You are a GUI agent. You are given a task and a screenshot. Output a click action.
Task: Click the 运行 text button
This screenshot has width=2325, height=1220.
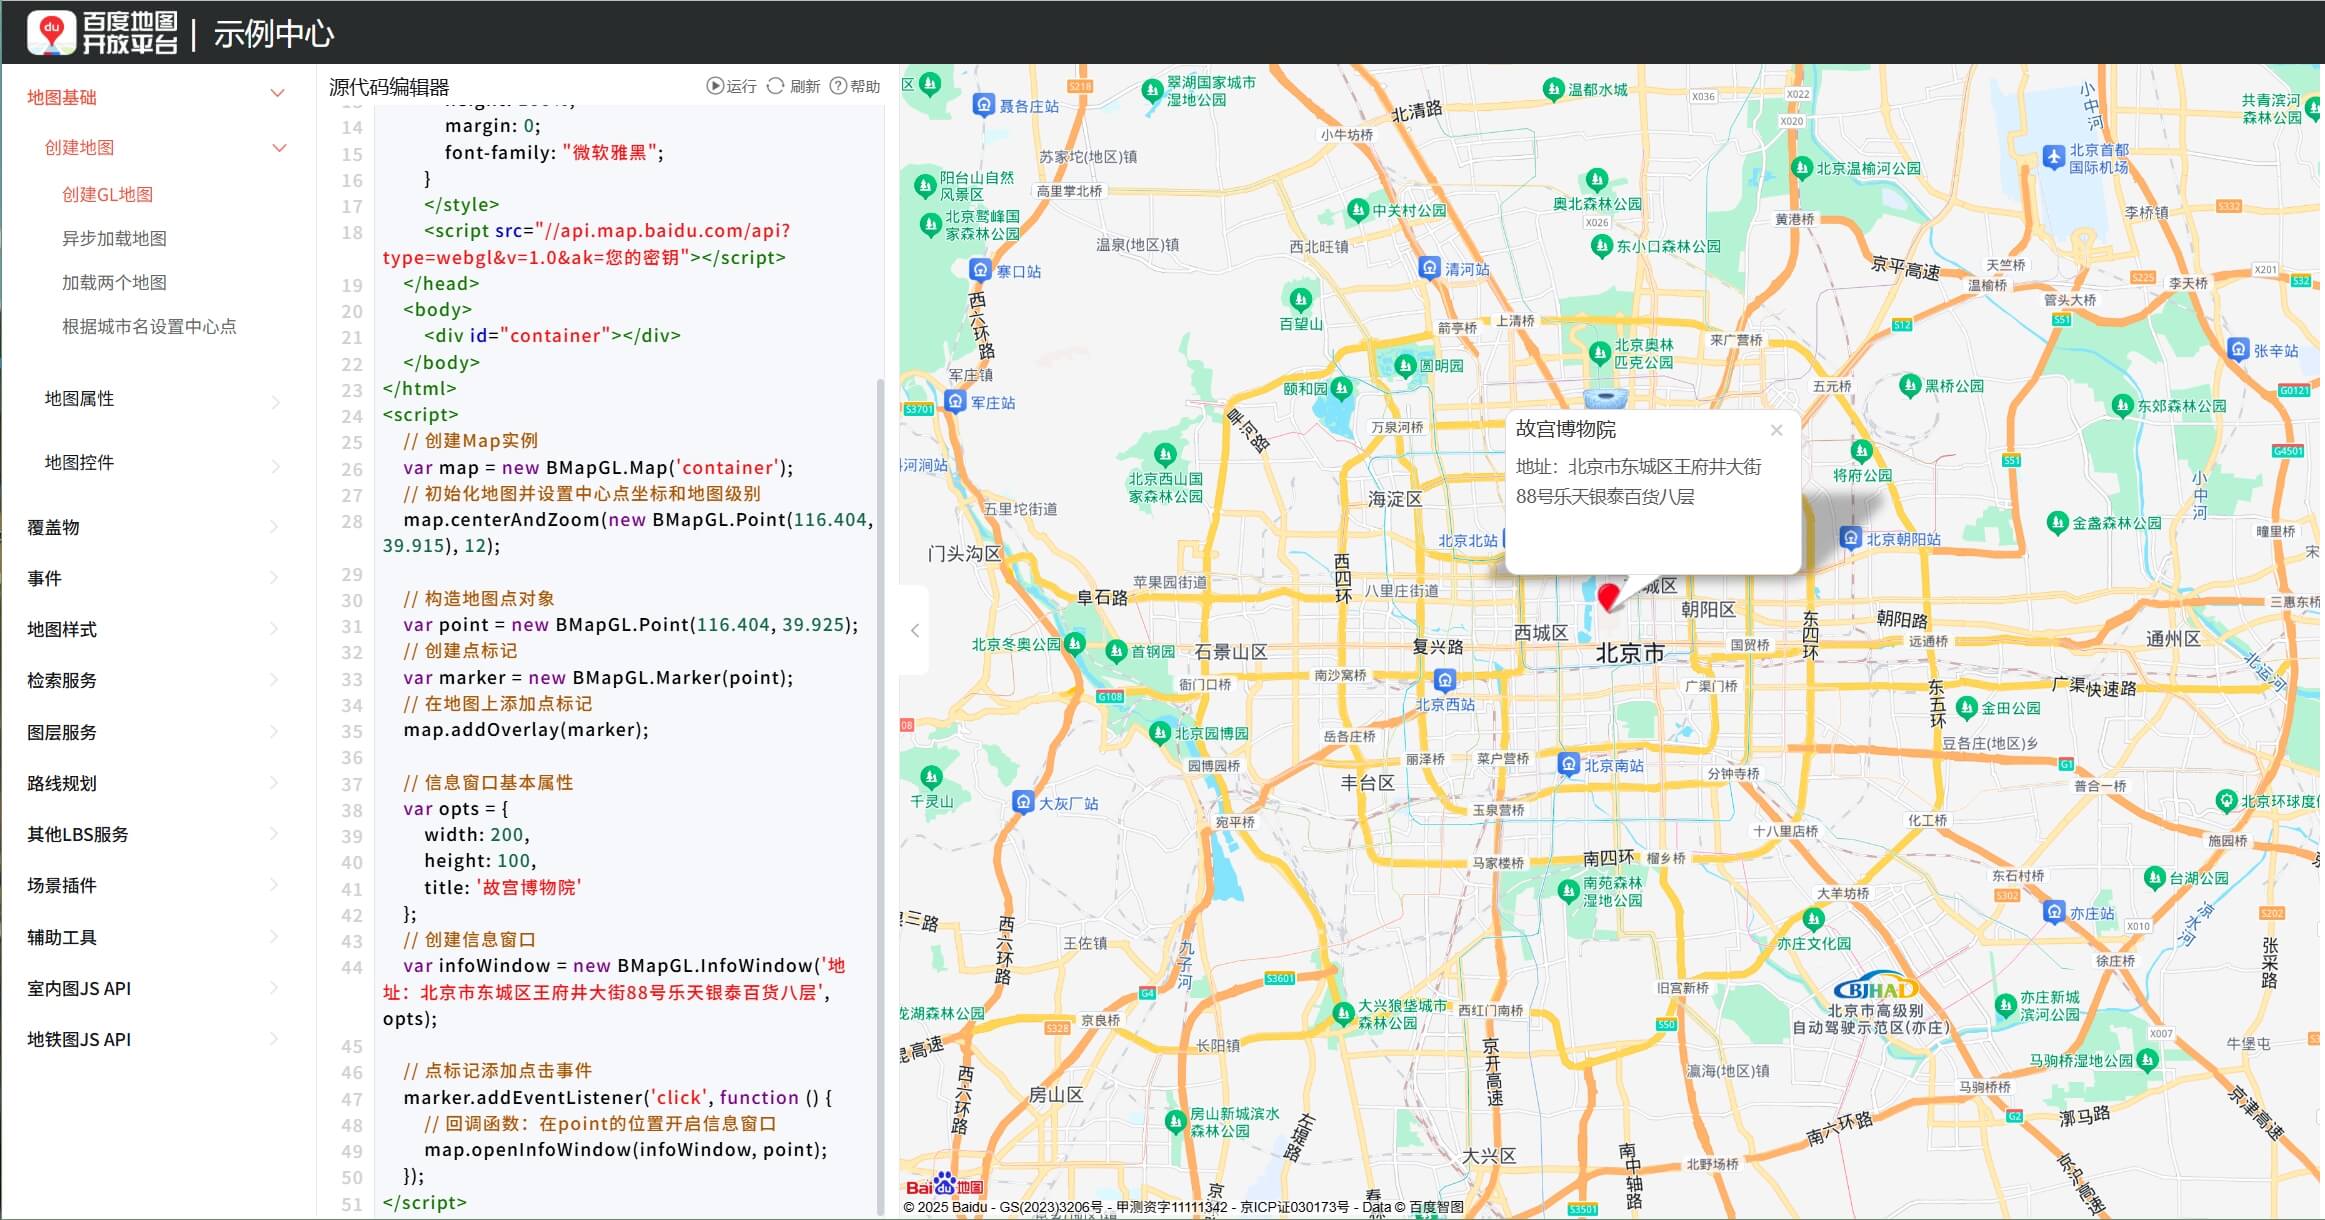pos(741,87)
